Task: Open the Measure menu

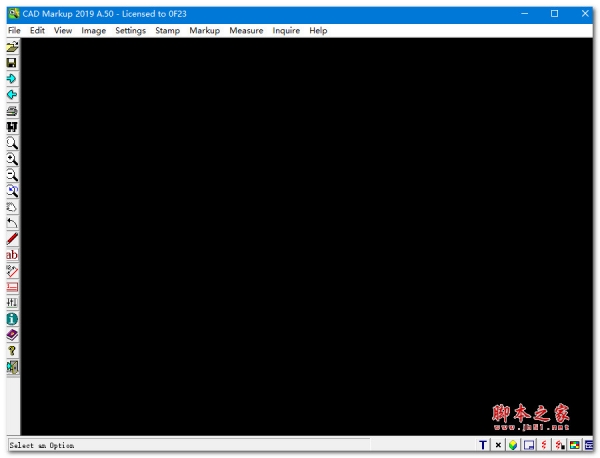Action: pos(246,31)
